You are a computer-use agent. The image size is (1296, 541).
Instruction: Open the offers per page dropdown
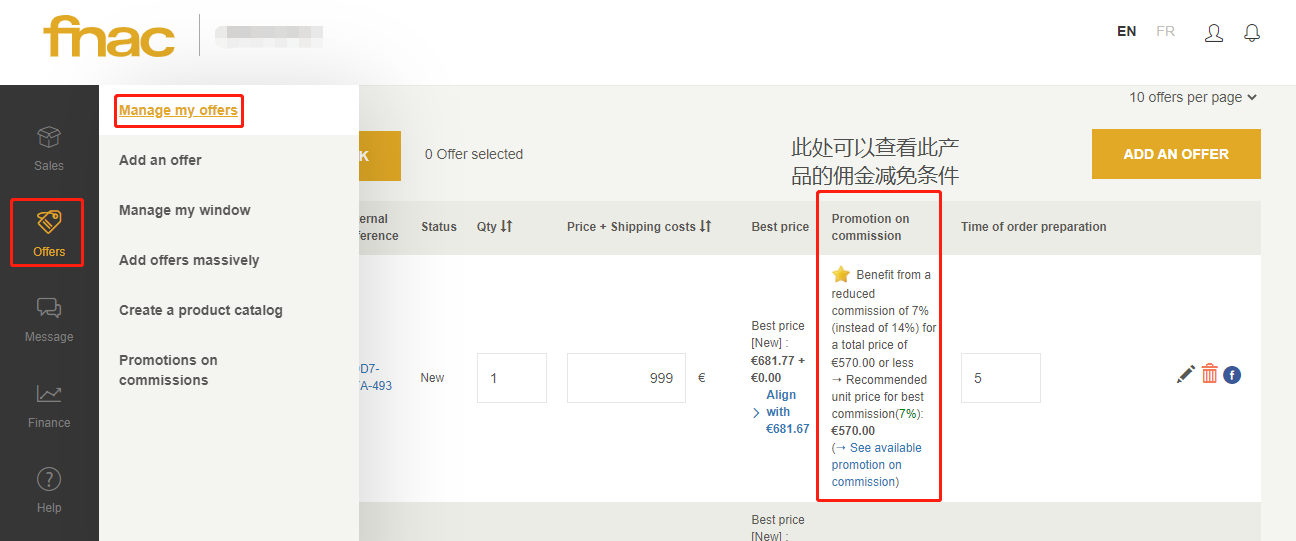click(1193, 97)
